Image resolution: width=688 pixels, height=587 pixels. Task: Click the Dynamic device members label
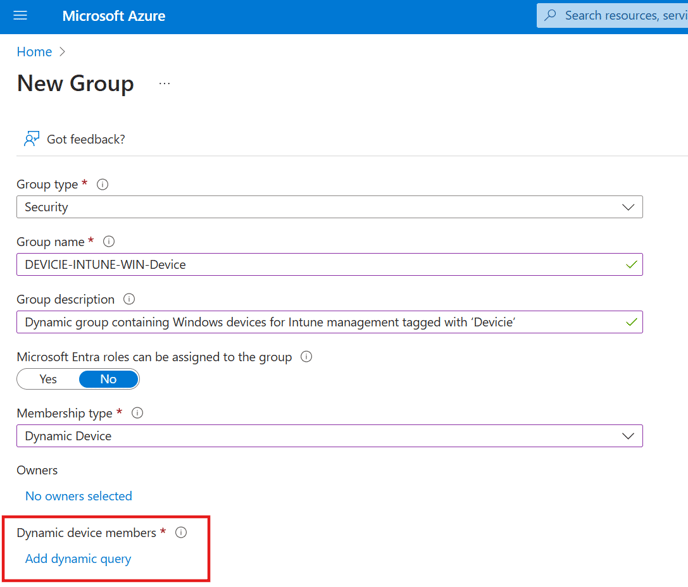pyautogui.click(x=86, y=533)
